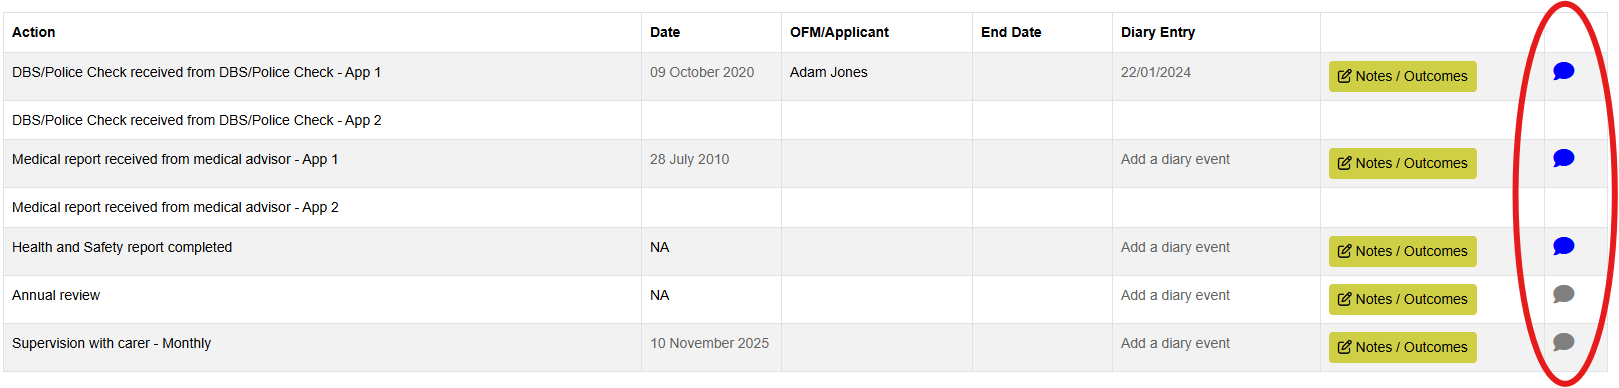Screen dimensions: 1619x388
Task: Click diary entry date 22/01/2024
Action: tap(1156, 72)
